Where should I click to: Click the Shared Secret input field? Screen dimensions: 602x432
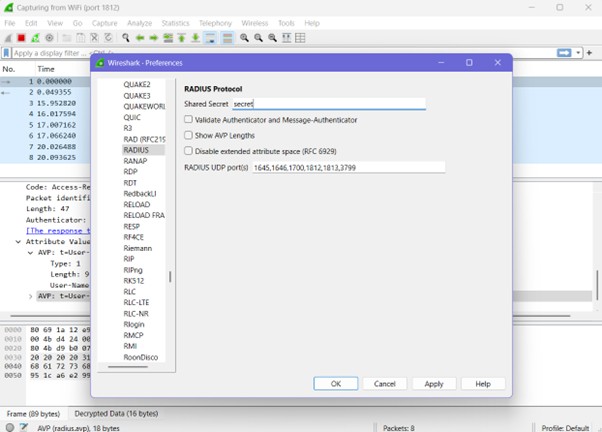click(329, 104)
